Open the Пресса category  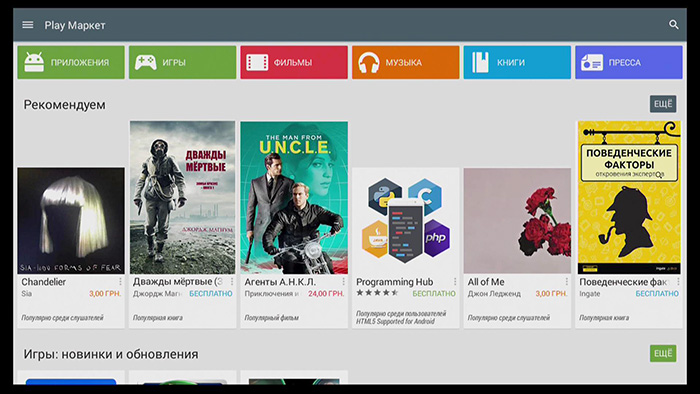tap(629, 62)
